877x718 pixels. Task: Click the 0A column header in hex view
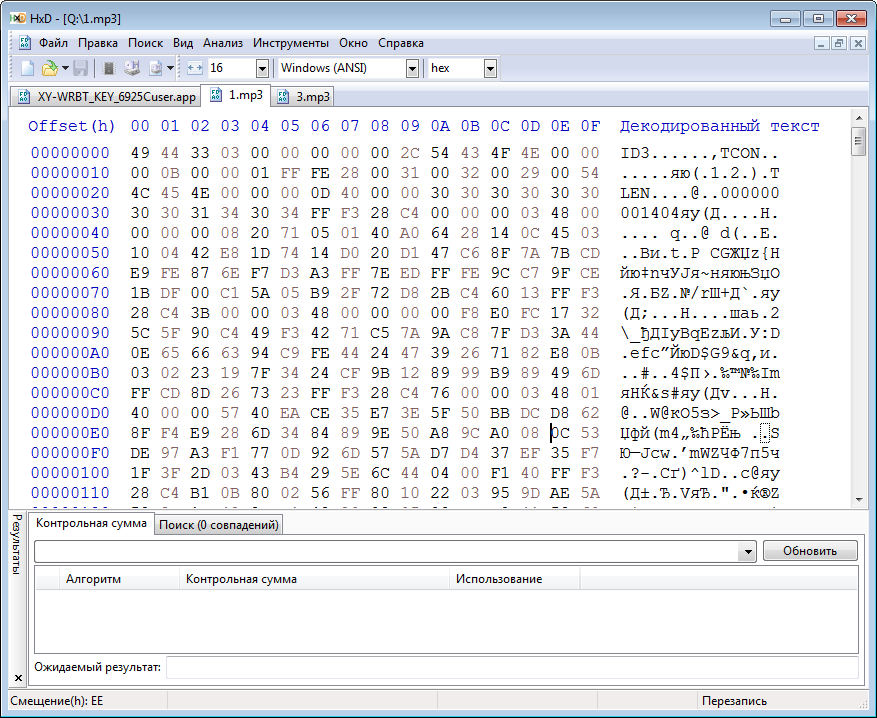[x=440, y=126]
